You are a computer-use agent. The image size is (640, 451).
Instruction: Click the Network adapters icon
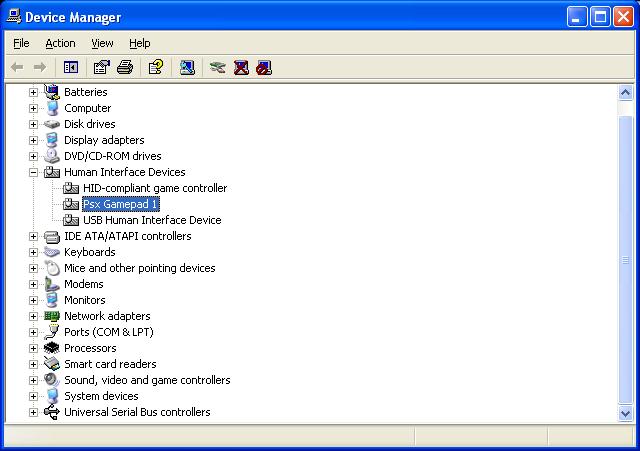(x=52, y=316)
